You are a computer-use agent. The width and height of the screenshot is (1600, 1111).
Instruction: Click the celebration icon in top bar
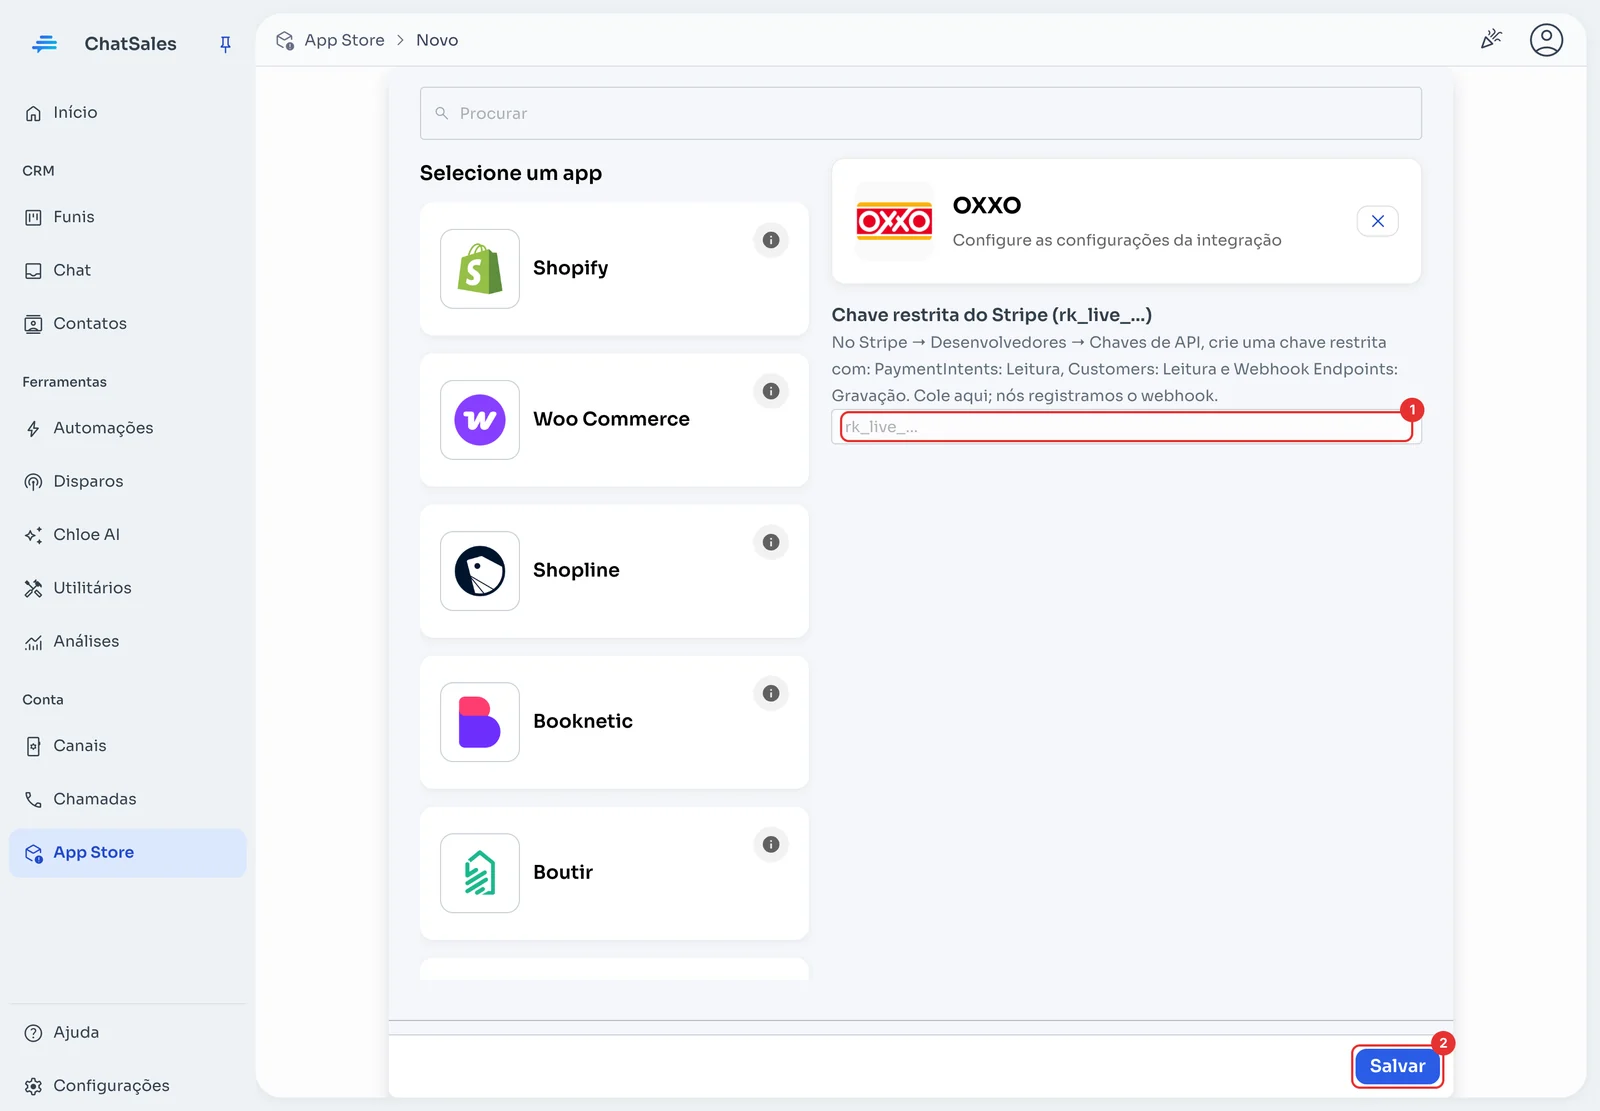pos(1491,40)
